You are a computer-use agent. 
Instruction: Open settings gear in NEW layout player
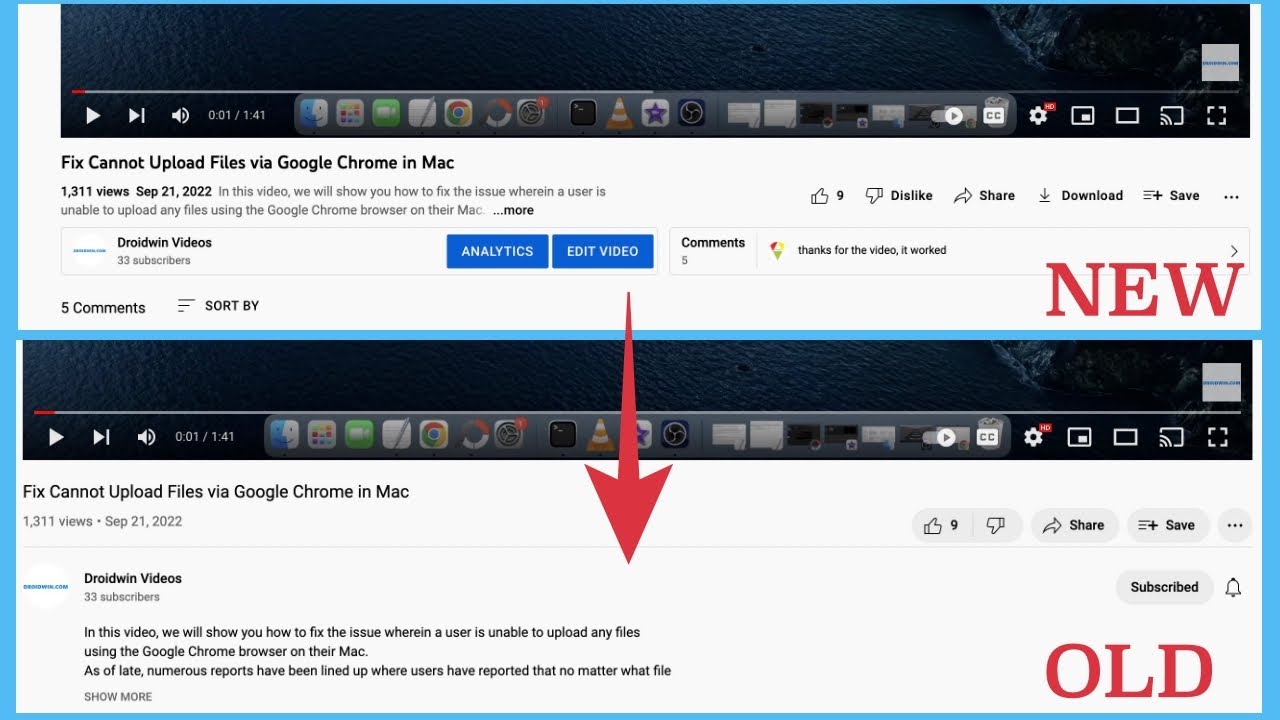pyautogui.click(x=1039, y=115)
